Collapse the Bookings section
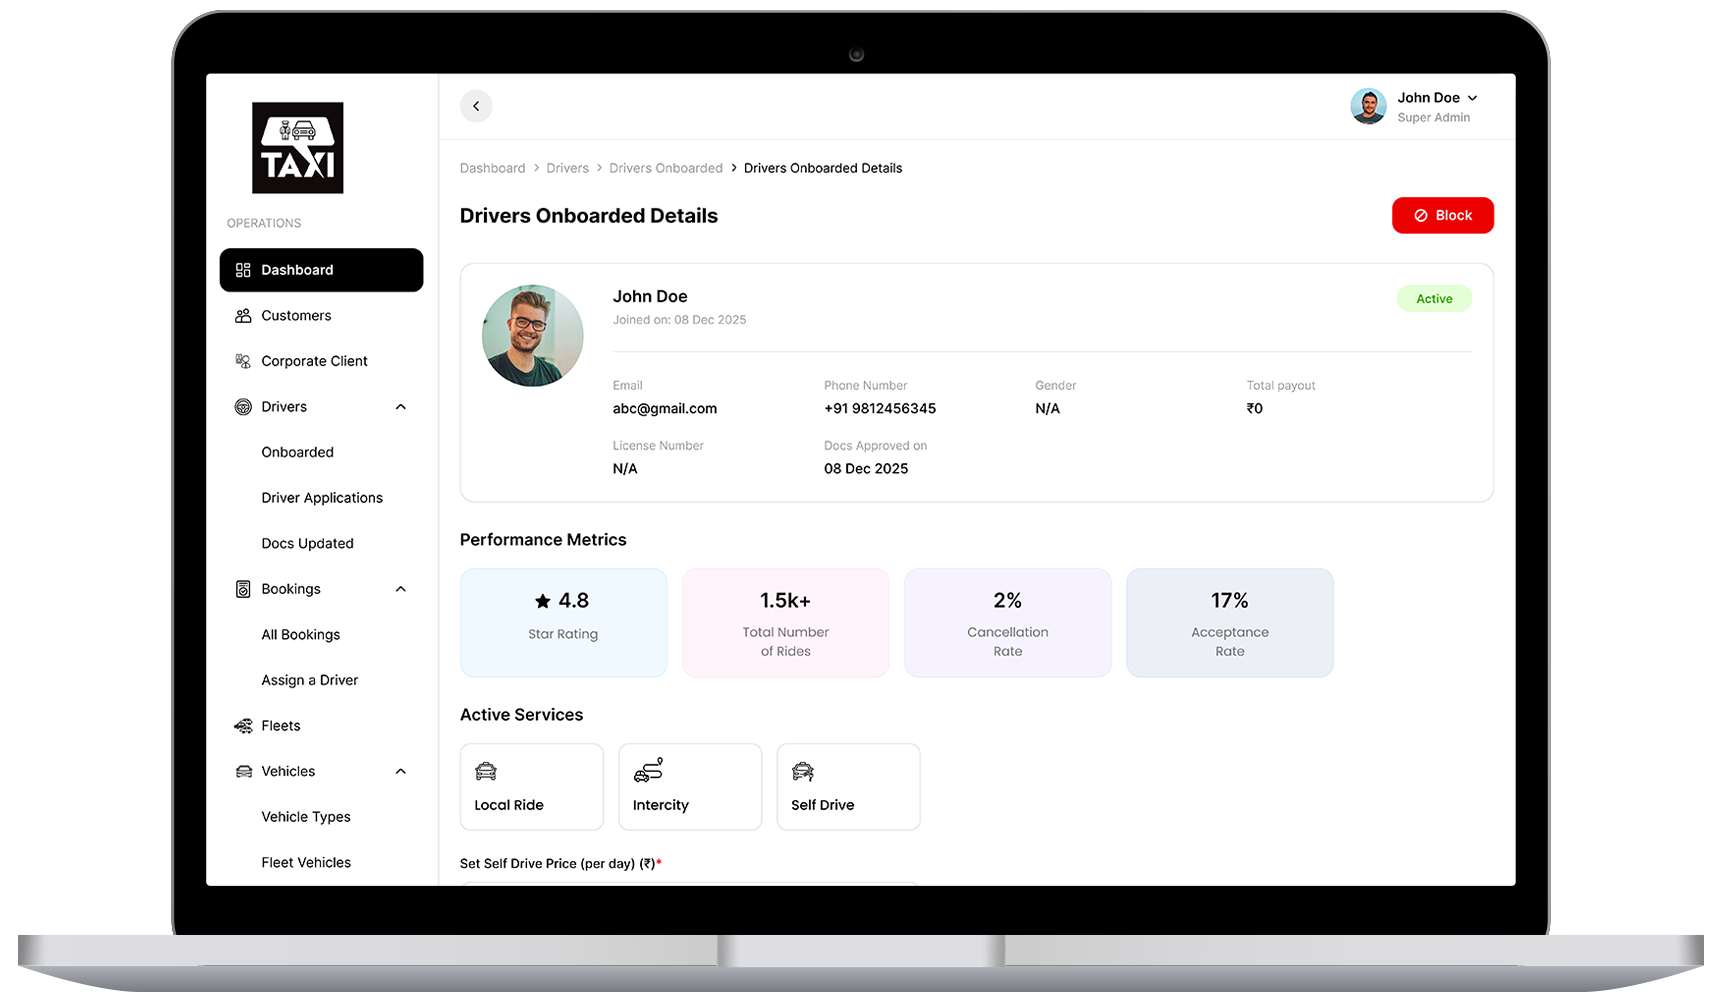This screenshot has height=1000, width=1728. click(x=401, y=589)
